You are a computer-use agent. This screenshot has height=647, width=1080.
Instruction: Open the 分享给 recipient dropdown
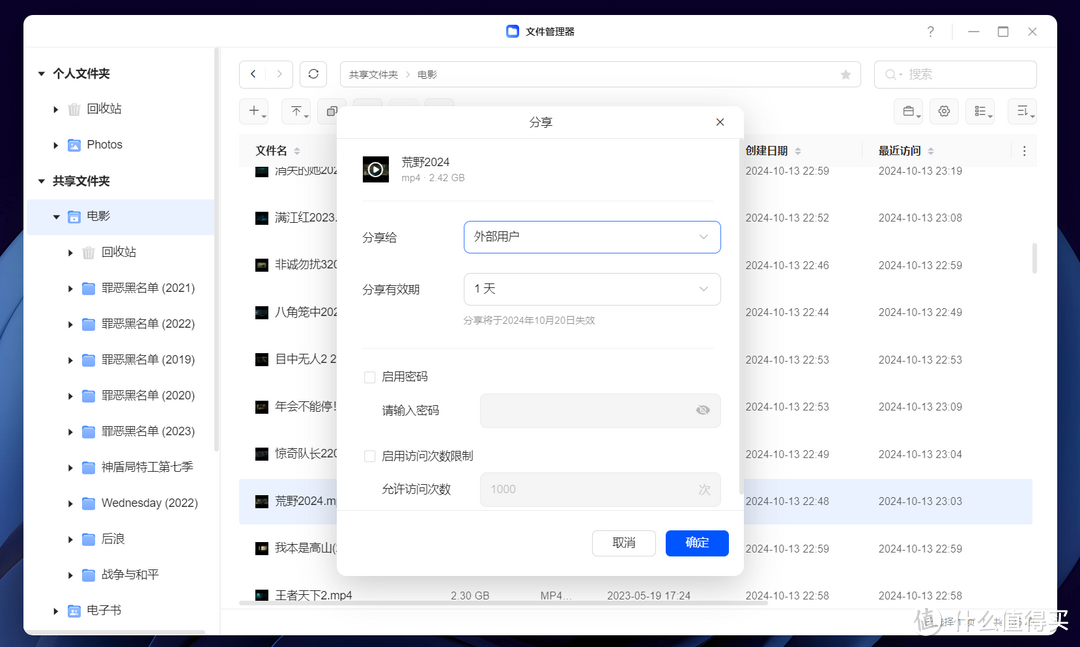coord(591,237)
